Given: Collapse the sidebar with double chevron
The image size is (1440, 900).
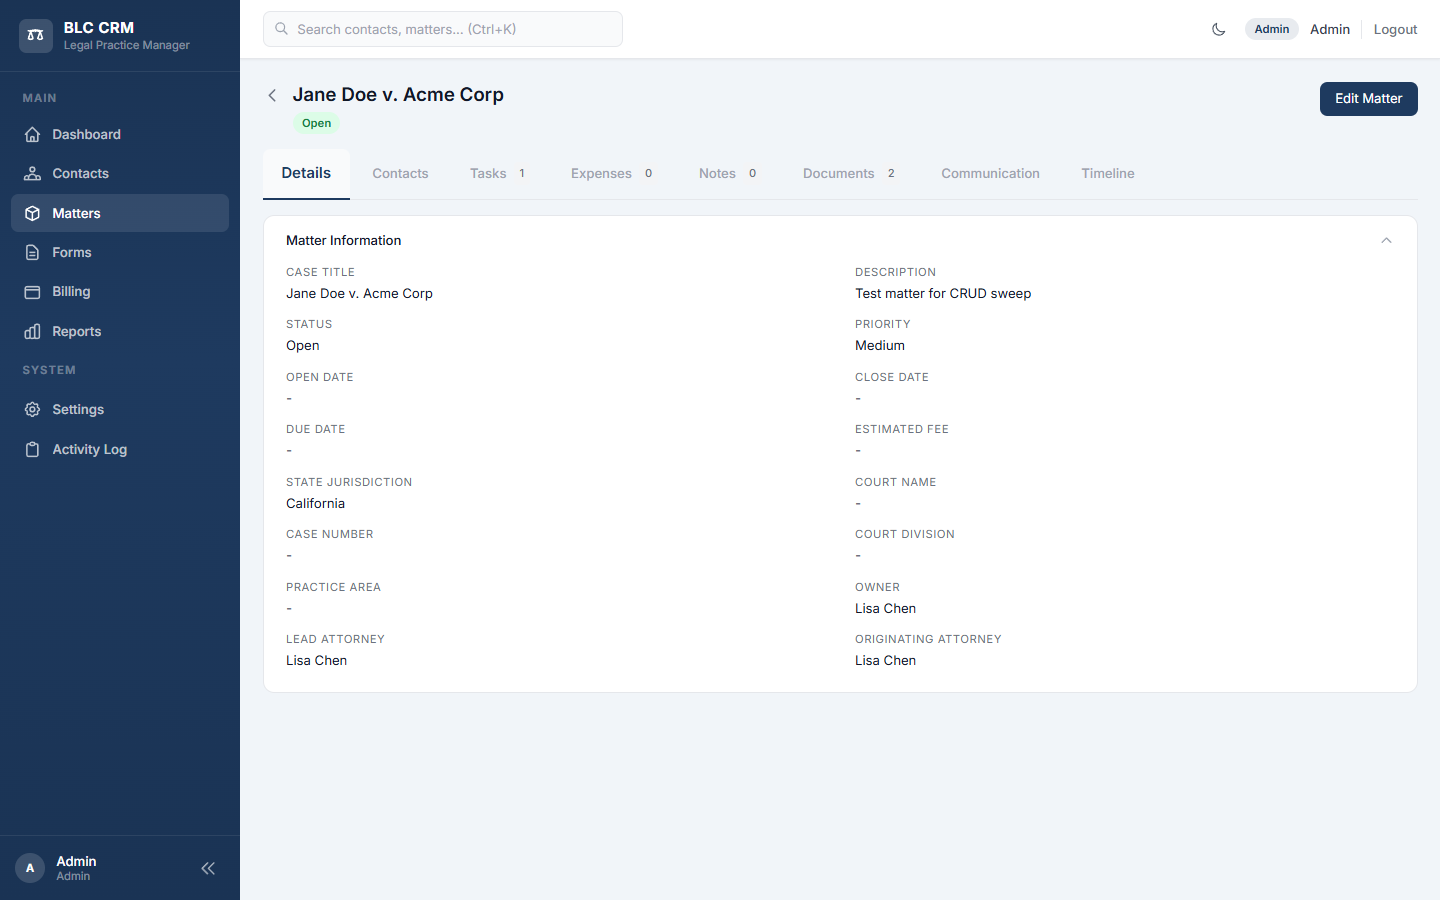Looking at the screenshot, I should [208, 868].
